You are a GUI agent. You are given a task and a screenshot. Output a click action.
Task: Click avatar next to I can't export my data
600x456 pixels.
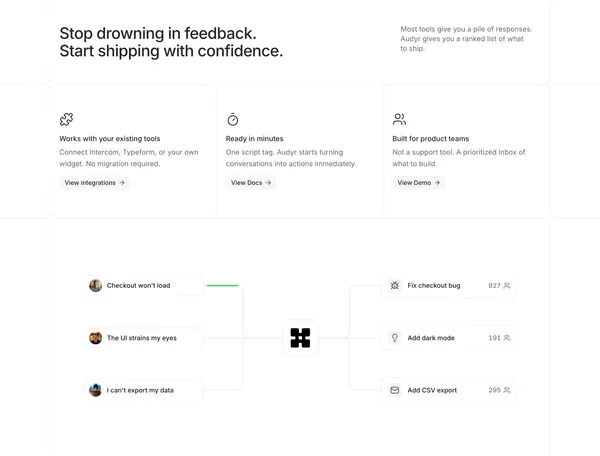[x=96, y=390]
